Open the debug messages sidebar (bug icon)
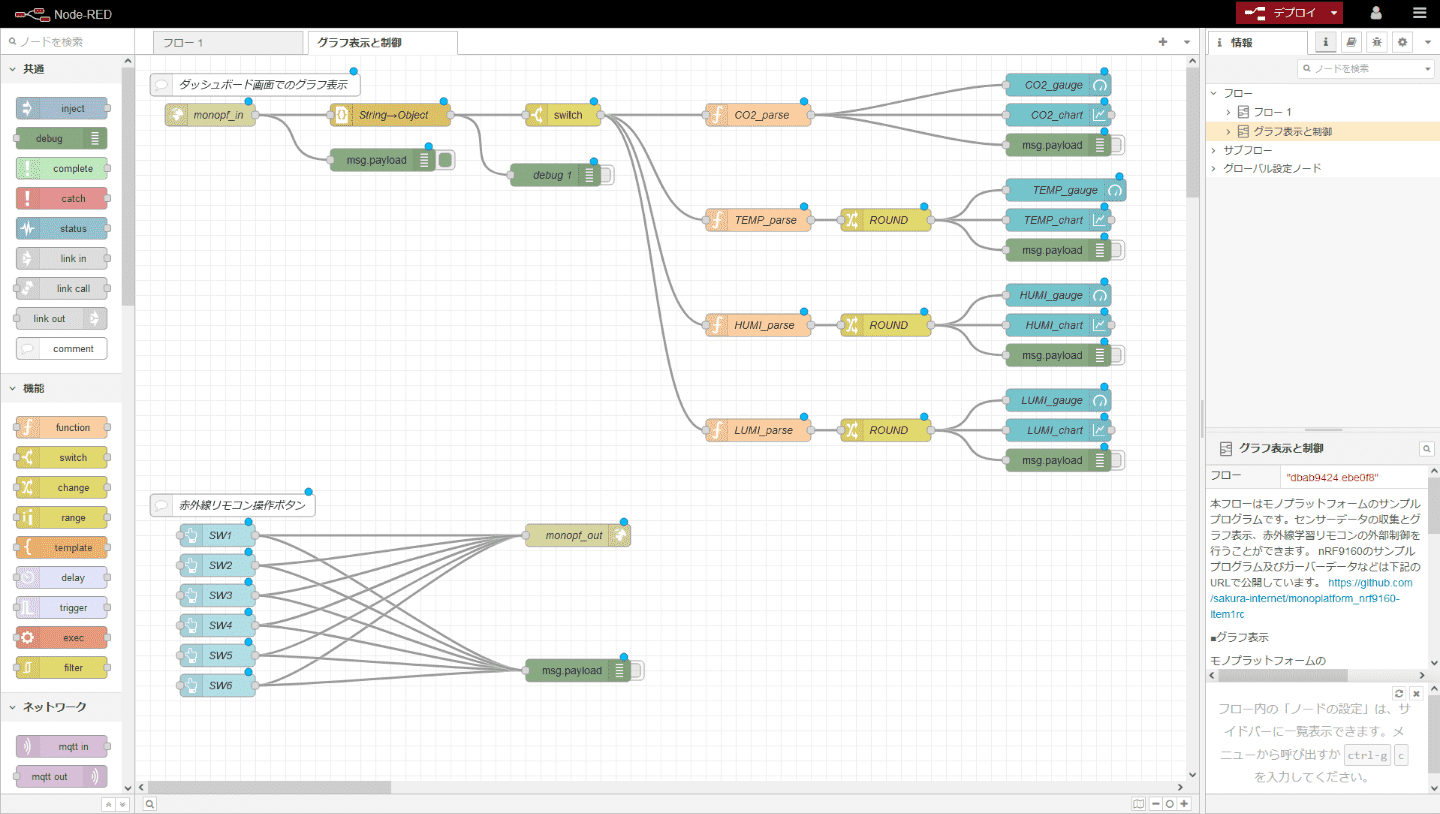Screen dimensions: 1440x814 [1377, 42]
